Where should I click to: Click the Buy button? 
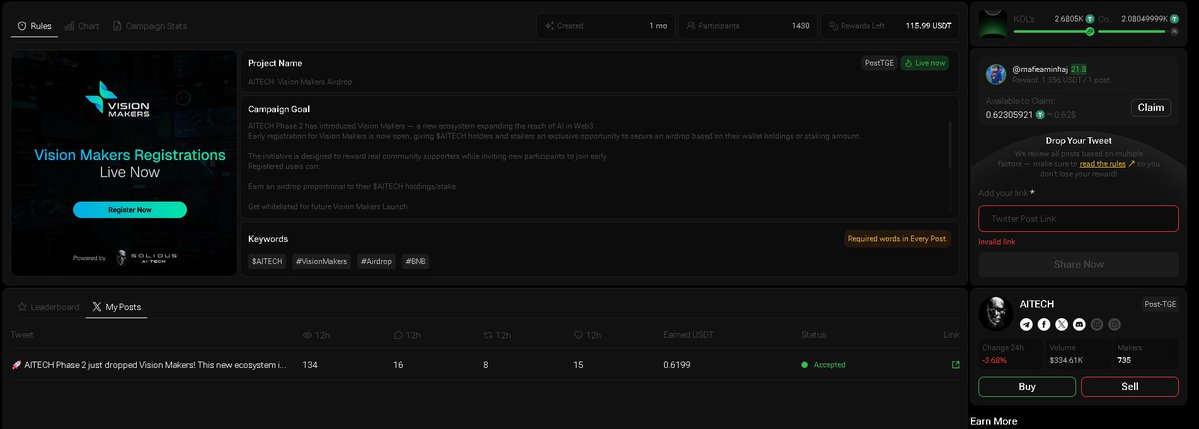click(x=1027, y=387)
